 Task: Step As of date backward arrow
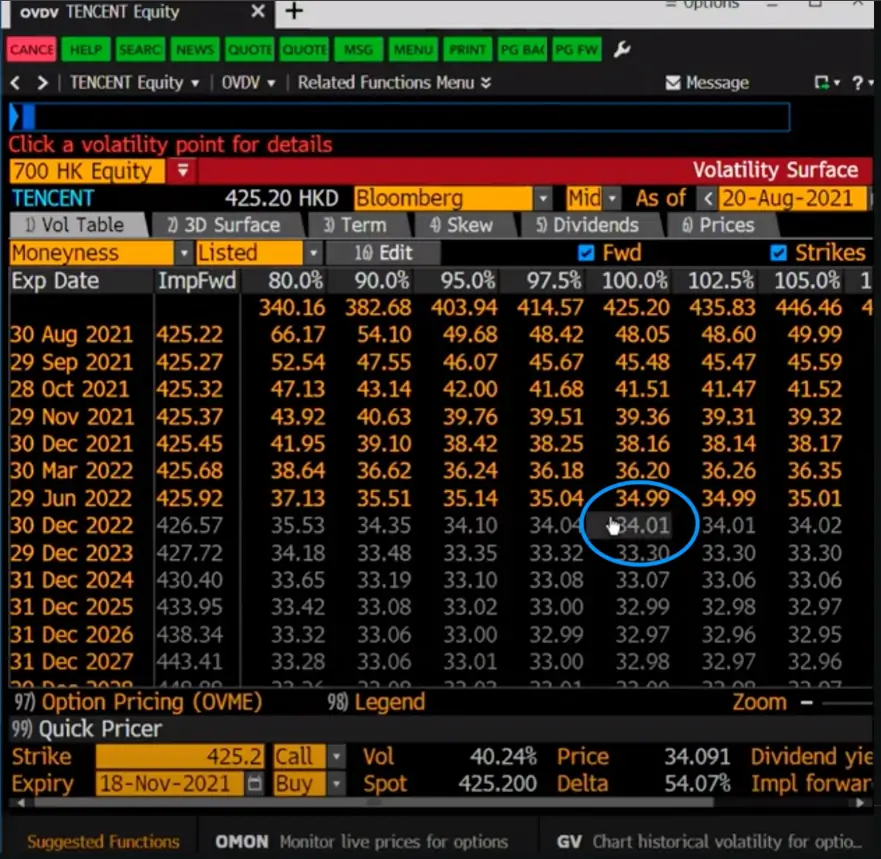[708, 198]
